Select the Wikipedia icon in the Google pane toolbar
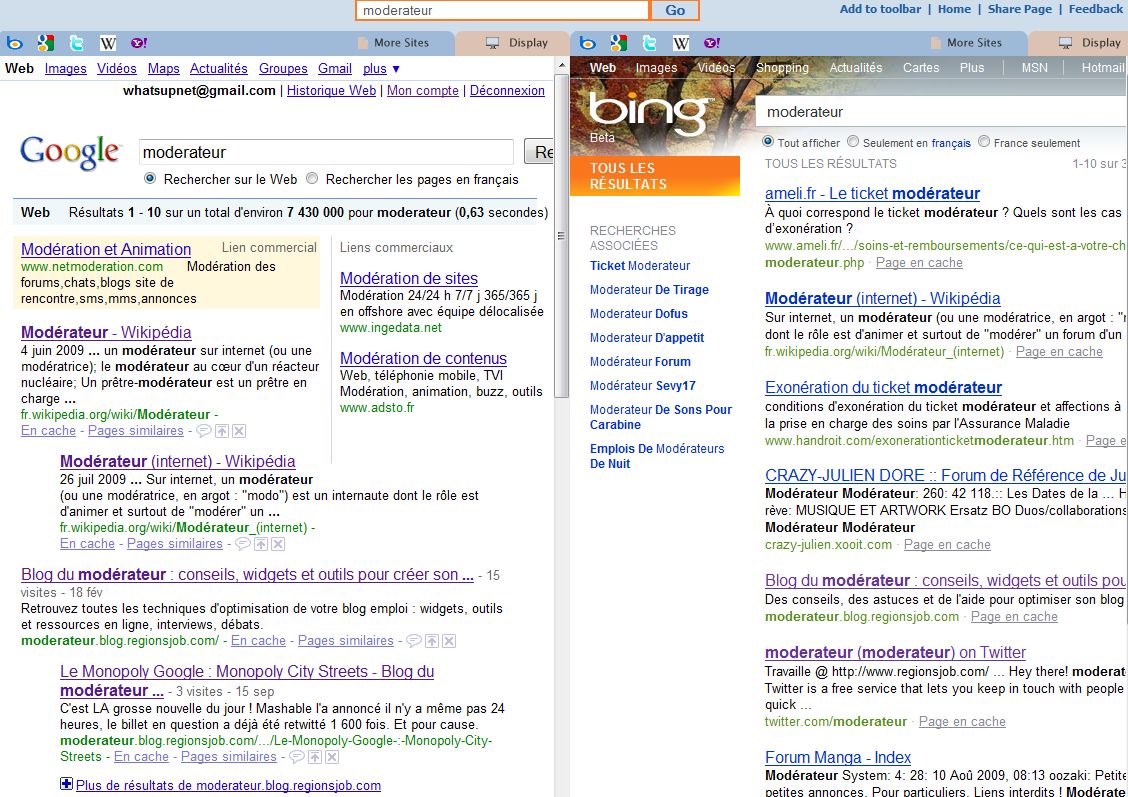Image resolution: width=1128 pixels, height=797 pixels. pos(108,43)
